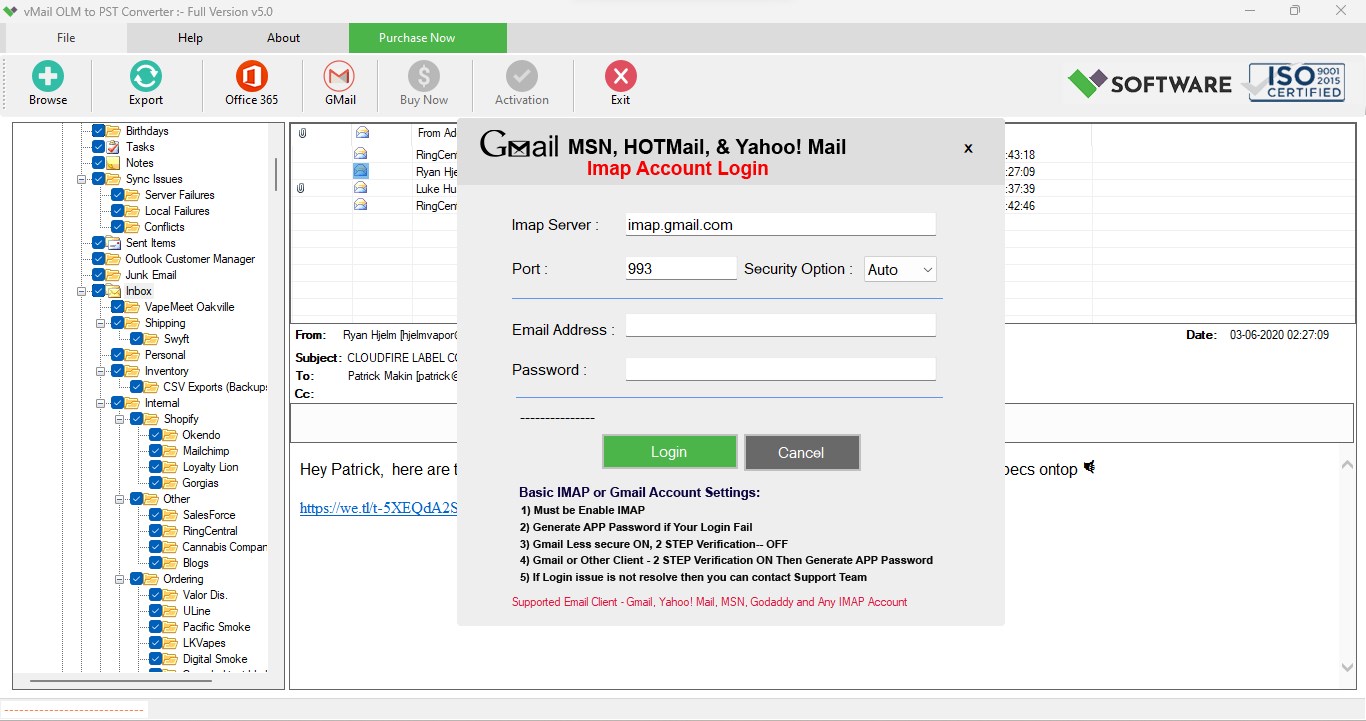Image resolution: width=1366 pixels, height=721 pixels.
Task: Click the Activation checkmark icon
Action: point(521,76)
